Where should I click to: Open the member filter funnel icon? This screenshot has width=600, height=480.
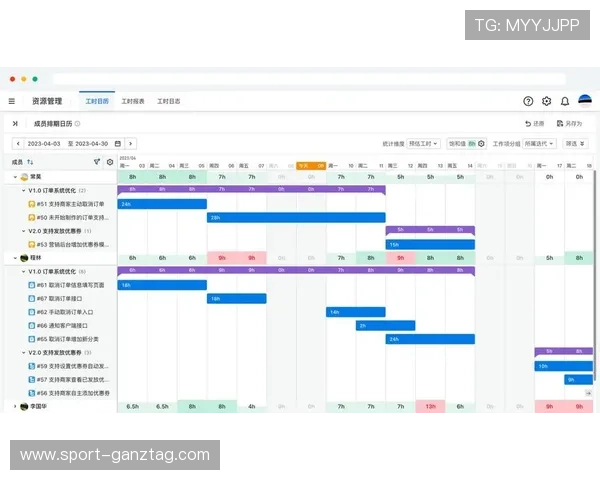(x=97, y=162)
